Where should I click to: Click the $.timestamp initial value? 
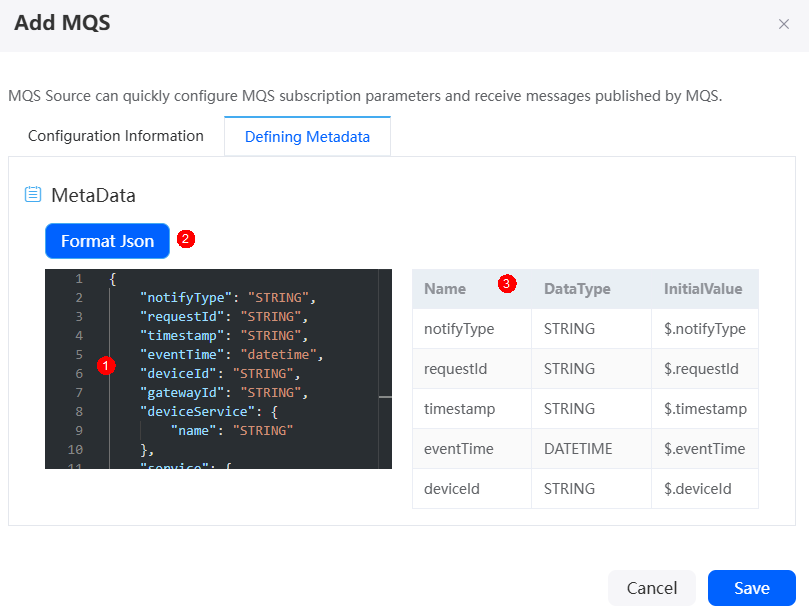coord(705,409)
